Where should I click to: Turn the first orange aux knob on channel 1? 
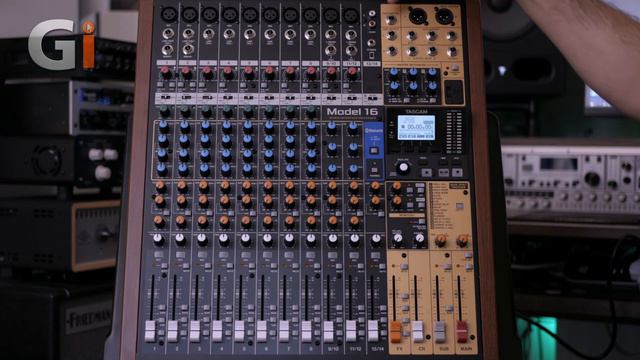tap(160, 187)
